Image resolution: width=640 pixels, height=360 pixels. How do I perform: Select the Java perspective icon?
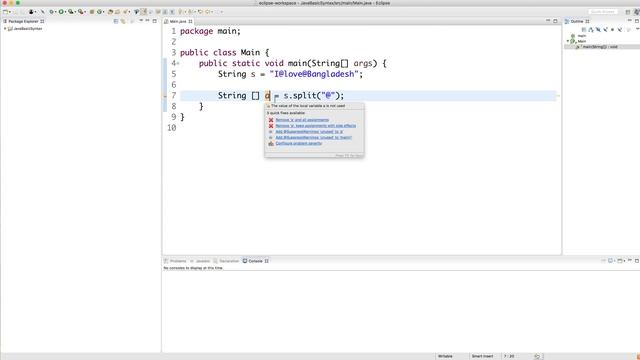click(x=637, y=12)
